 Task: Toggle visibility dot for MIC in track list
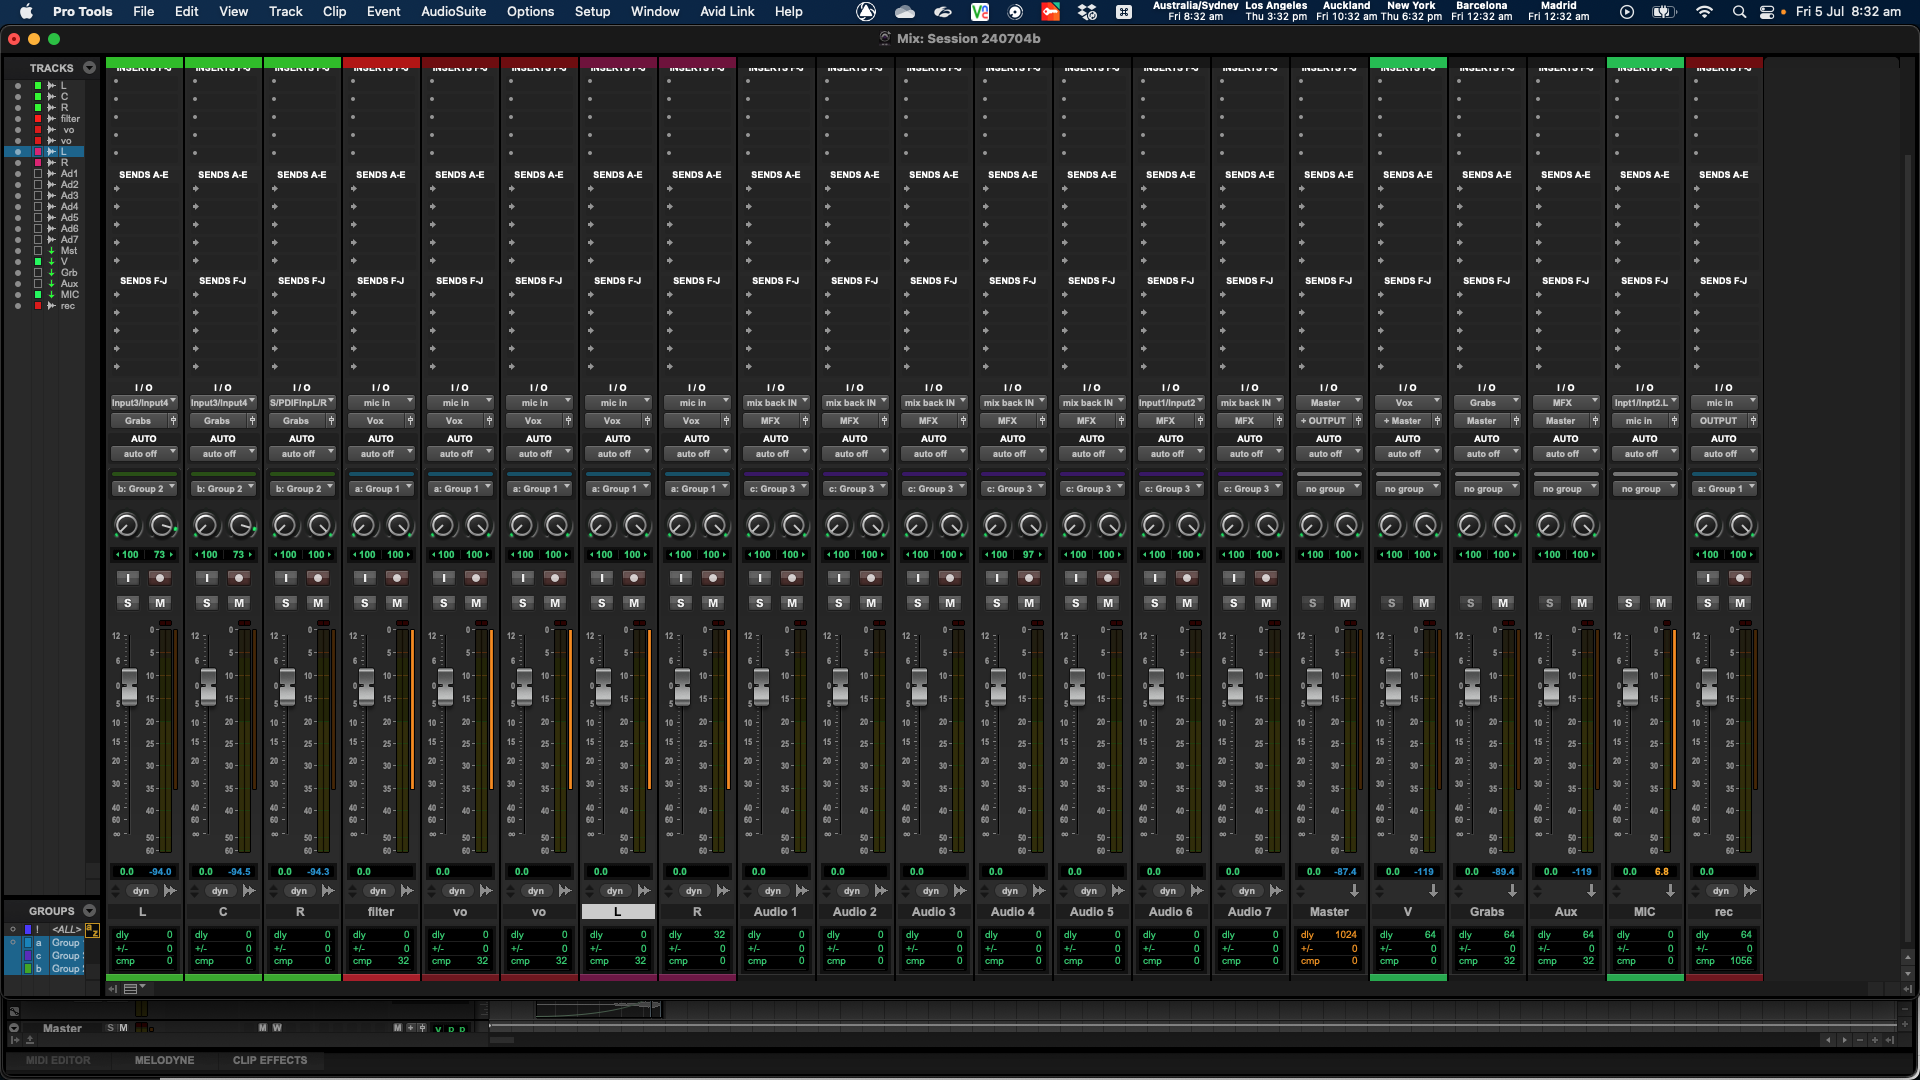[17, 295]
